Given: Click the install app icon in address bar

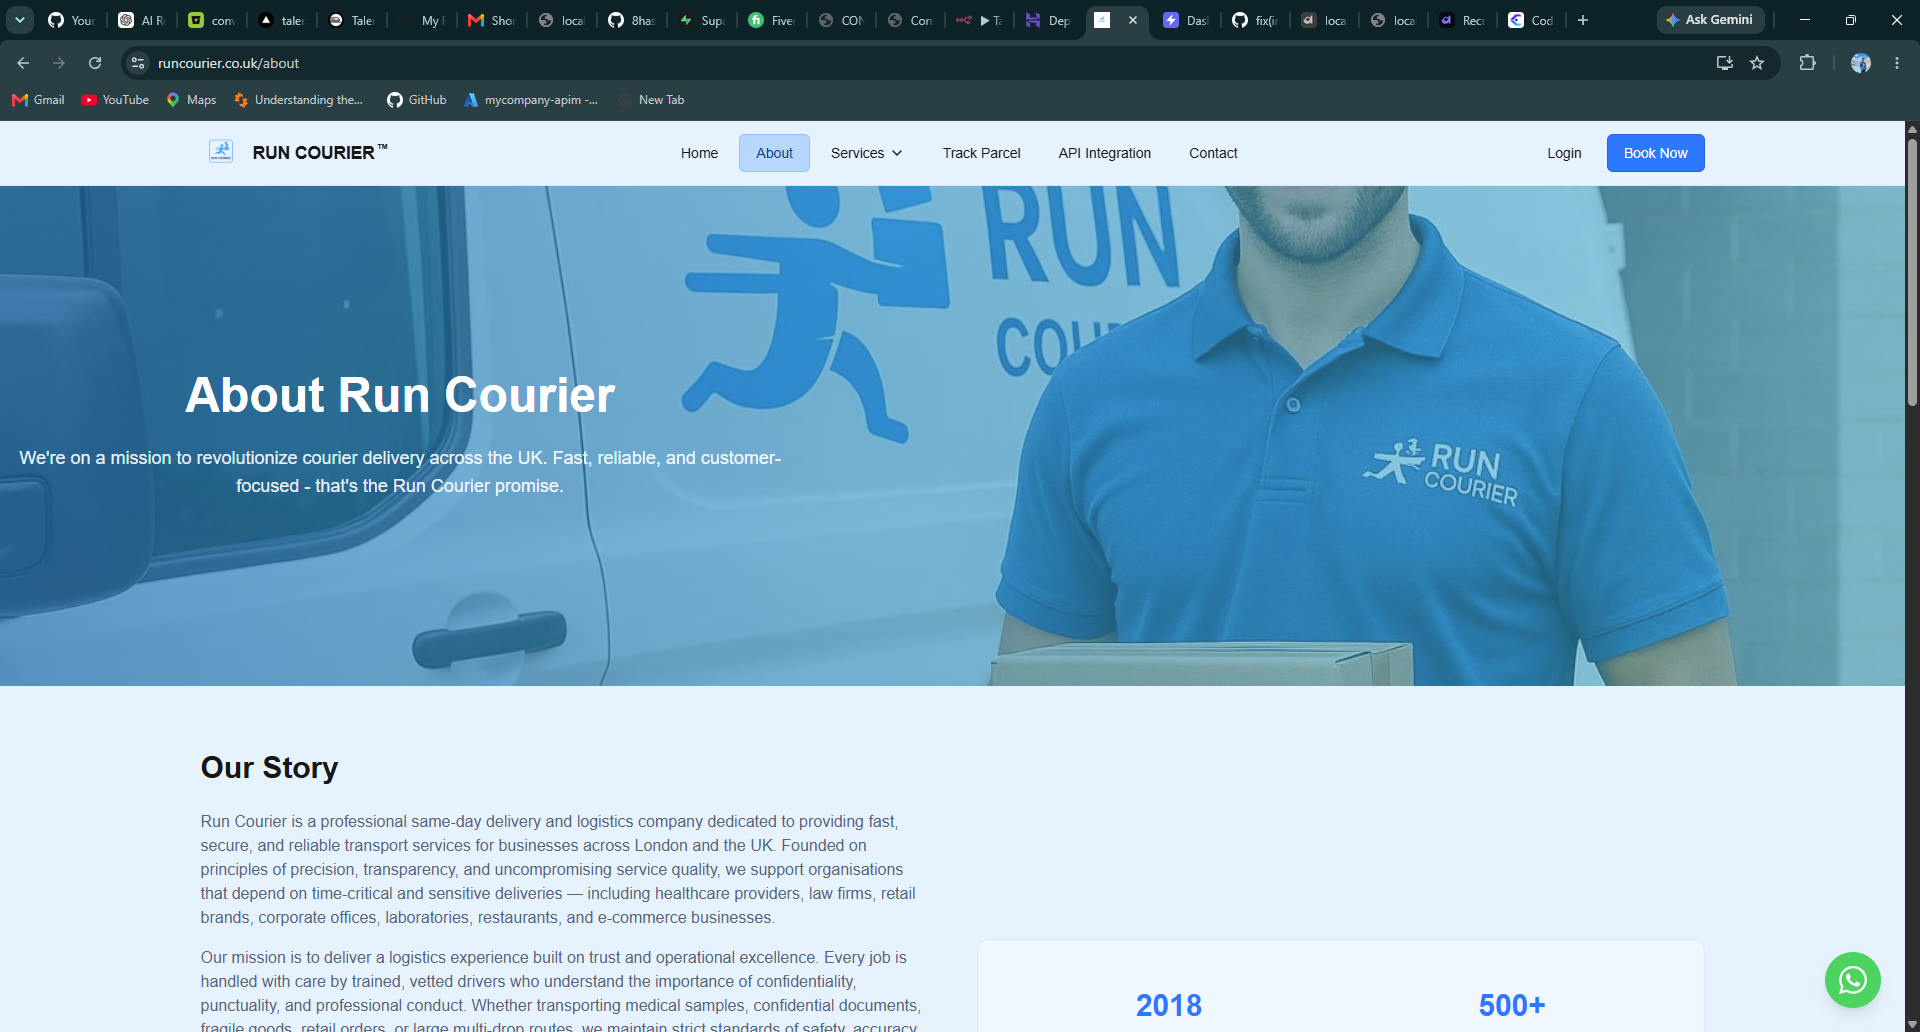Looking at the screenshot, I should (1725, 63).
